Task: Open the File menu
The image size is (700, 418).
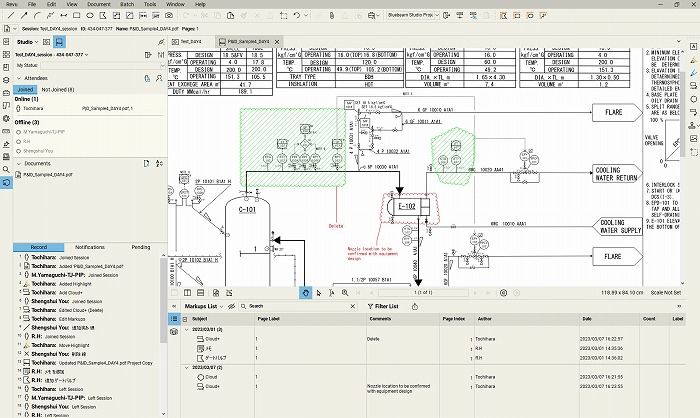Action: point(32,4)
